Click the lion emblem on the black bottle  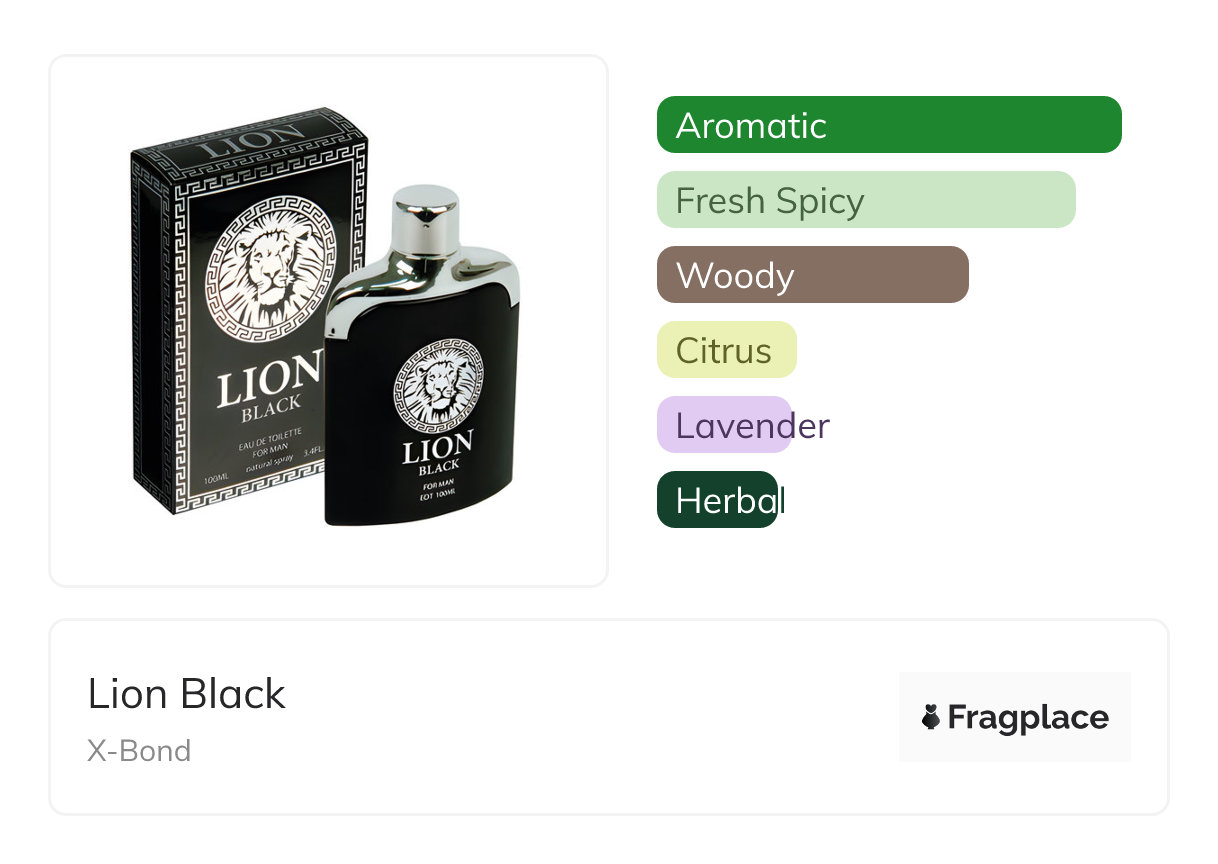click(x=435, y=385)
